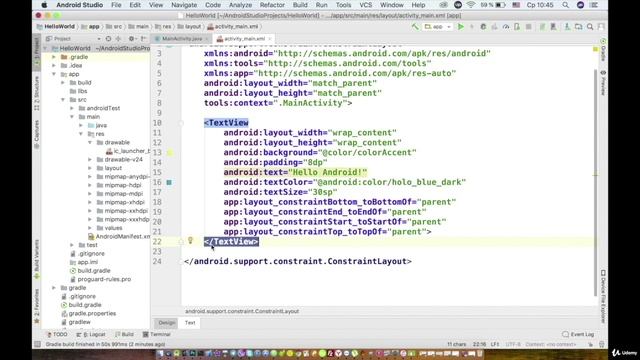
Task: Open the Structure side panel
Action: coord(37,93)
